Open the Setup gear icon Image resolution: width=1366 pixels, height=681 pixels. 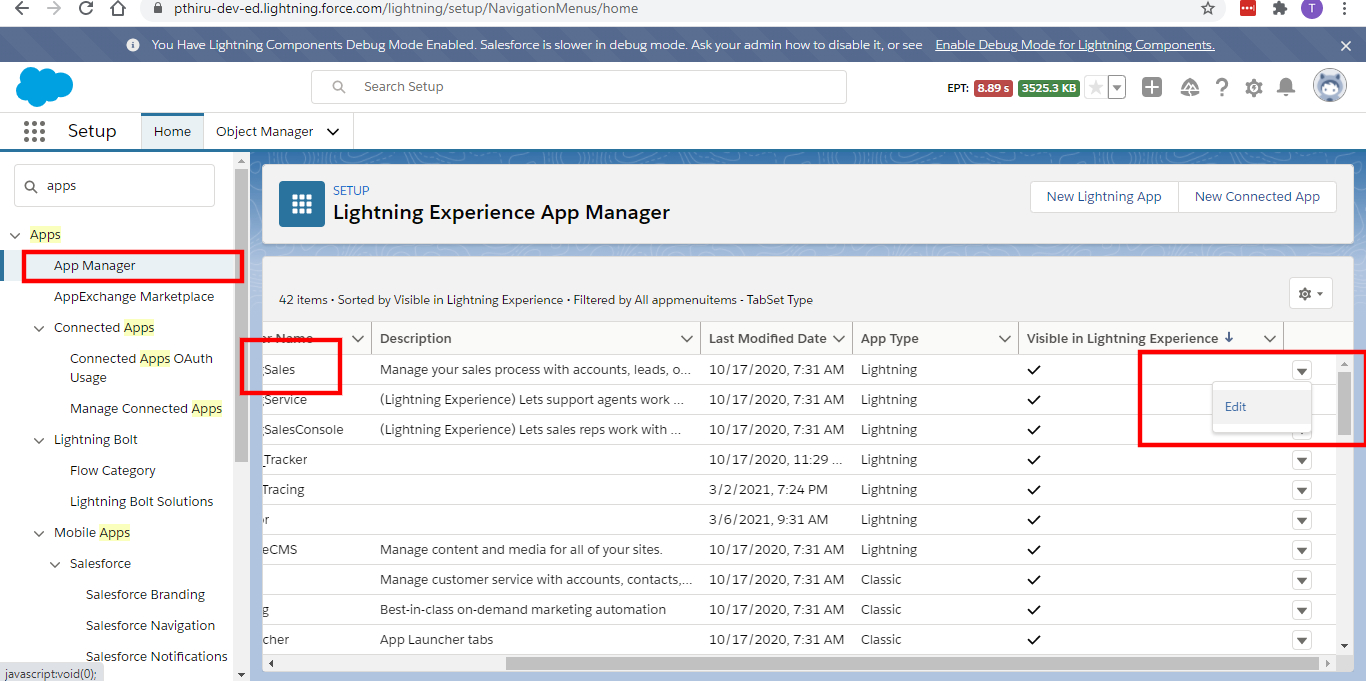(x=1253, y=87)
